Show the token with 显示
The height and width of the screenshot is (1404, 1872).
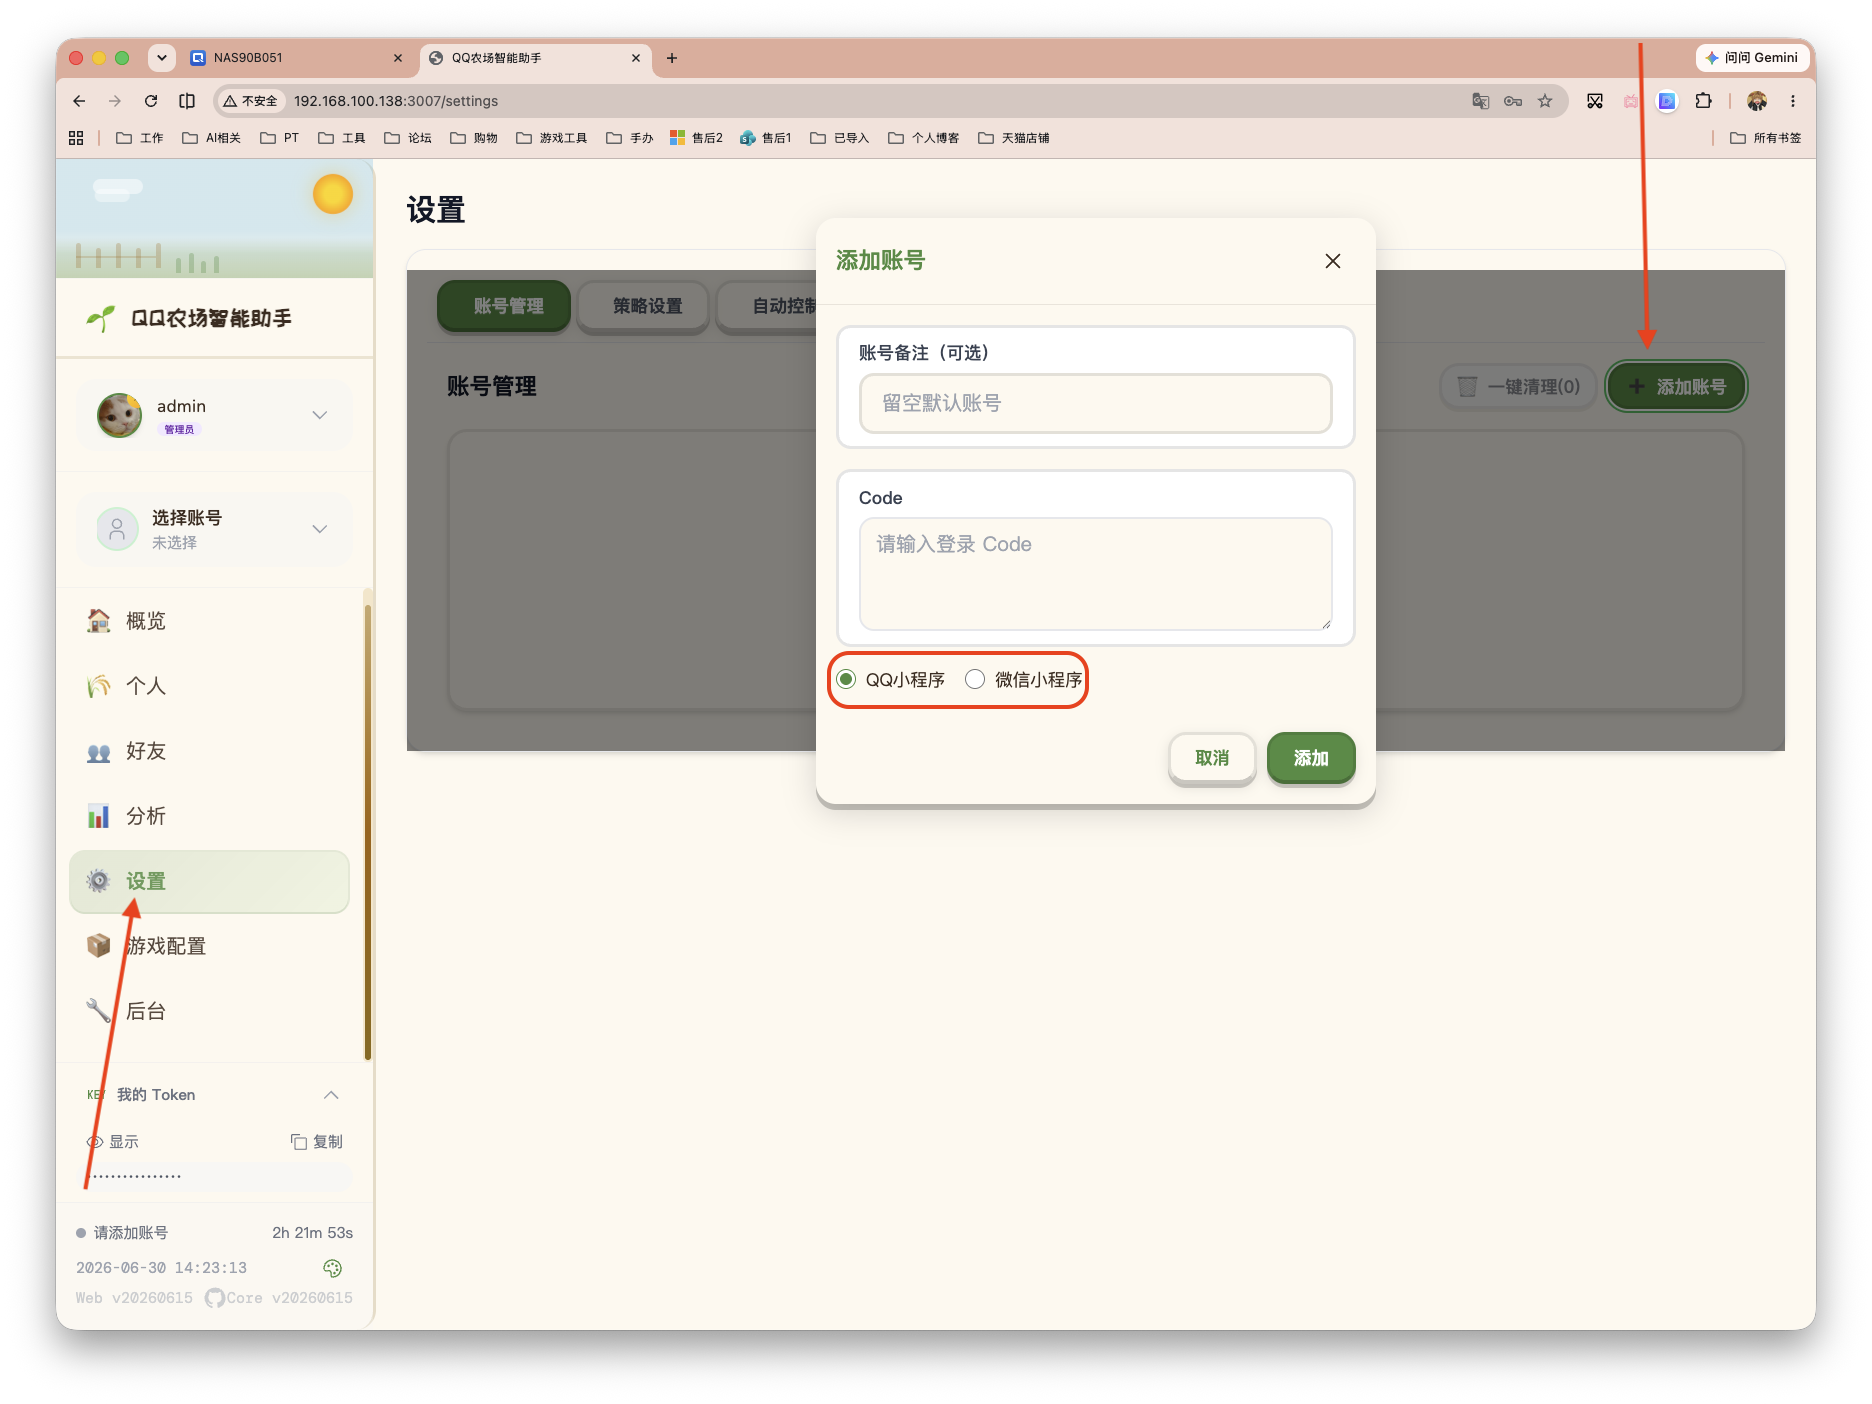point(113,1142)
